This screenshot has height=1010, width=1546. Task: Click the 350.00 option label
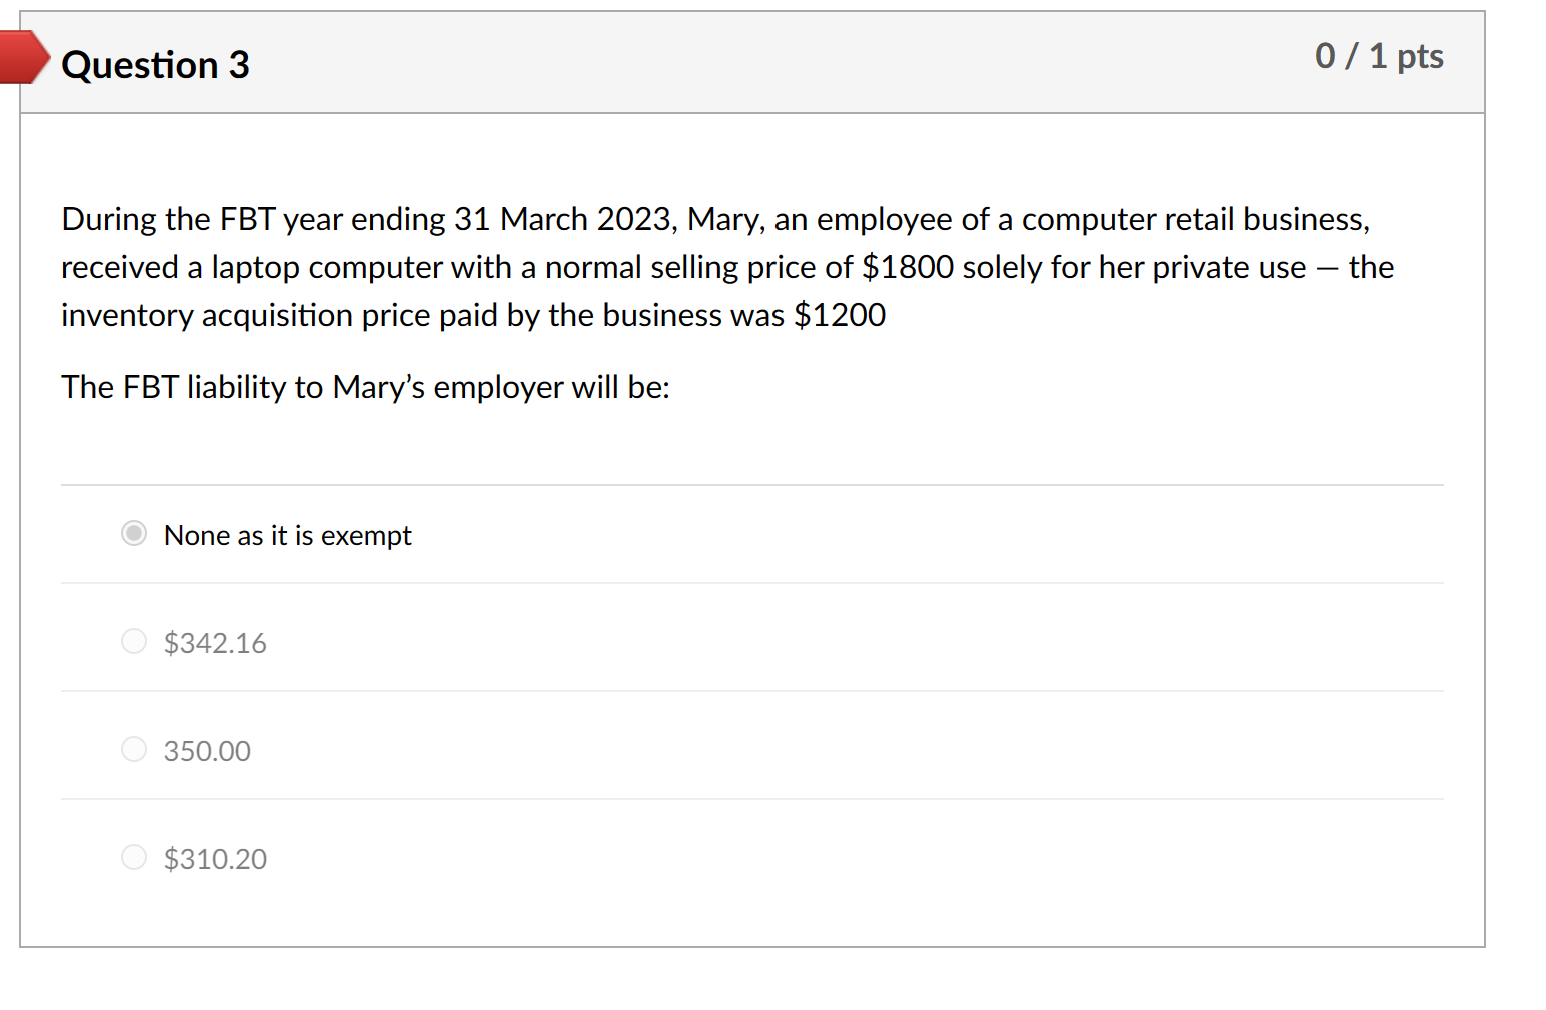pyautogui.click(x=207, y=751)
